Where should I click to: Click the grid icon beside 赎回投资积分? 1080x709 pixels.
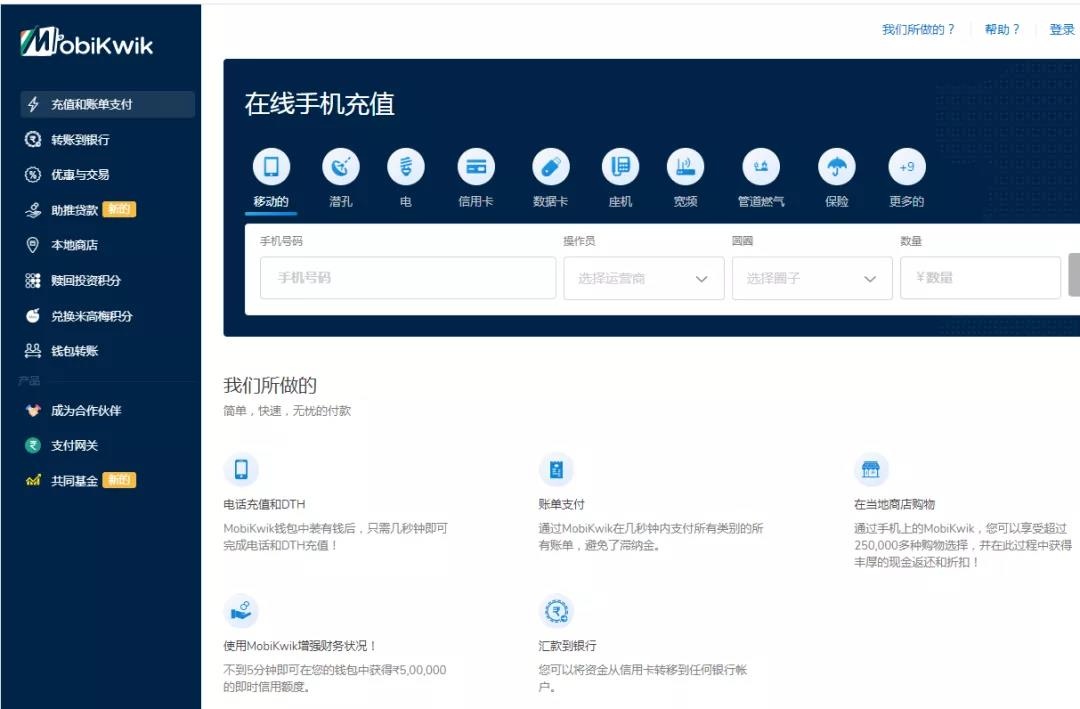point(33,280)
